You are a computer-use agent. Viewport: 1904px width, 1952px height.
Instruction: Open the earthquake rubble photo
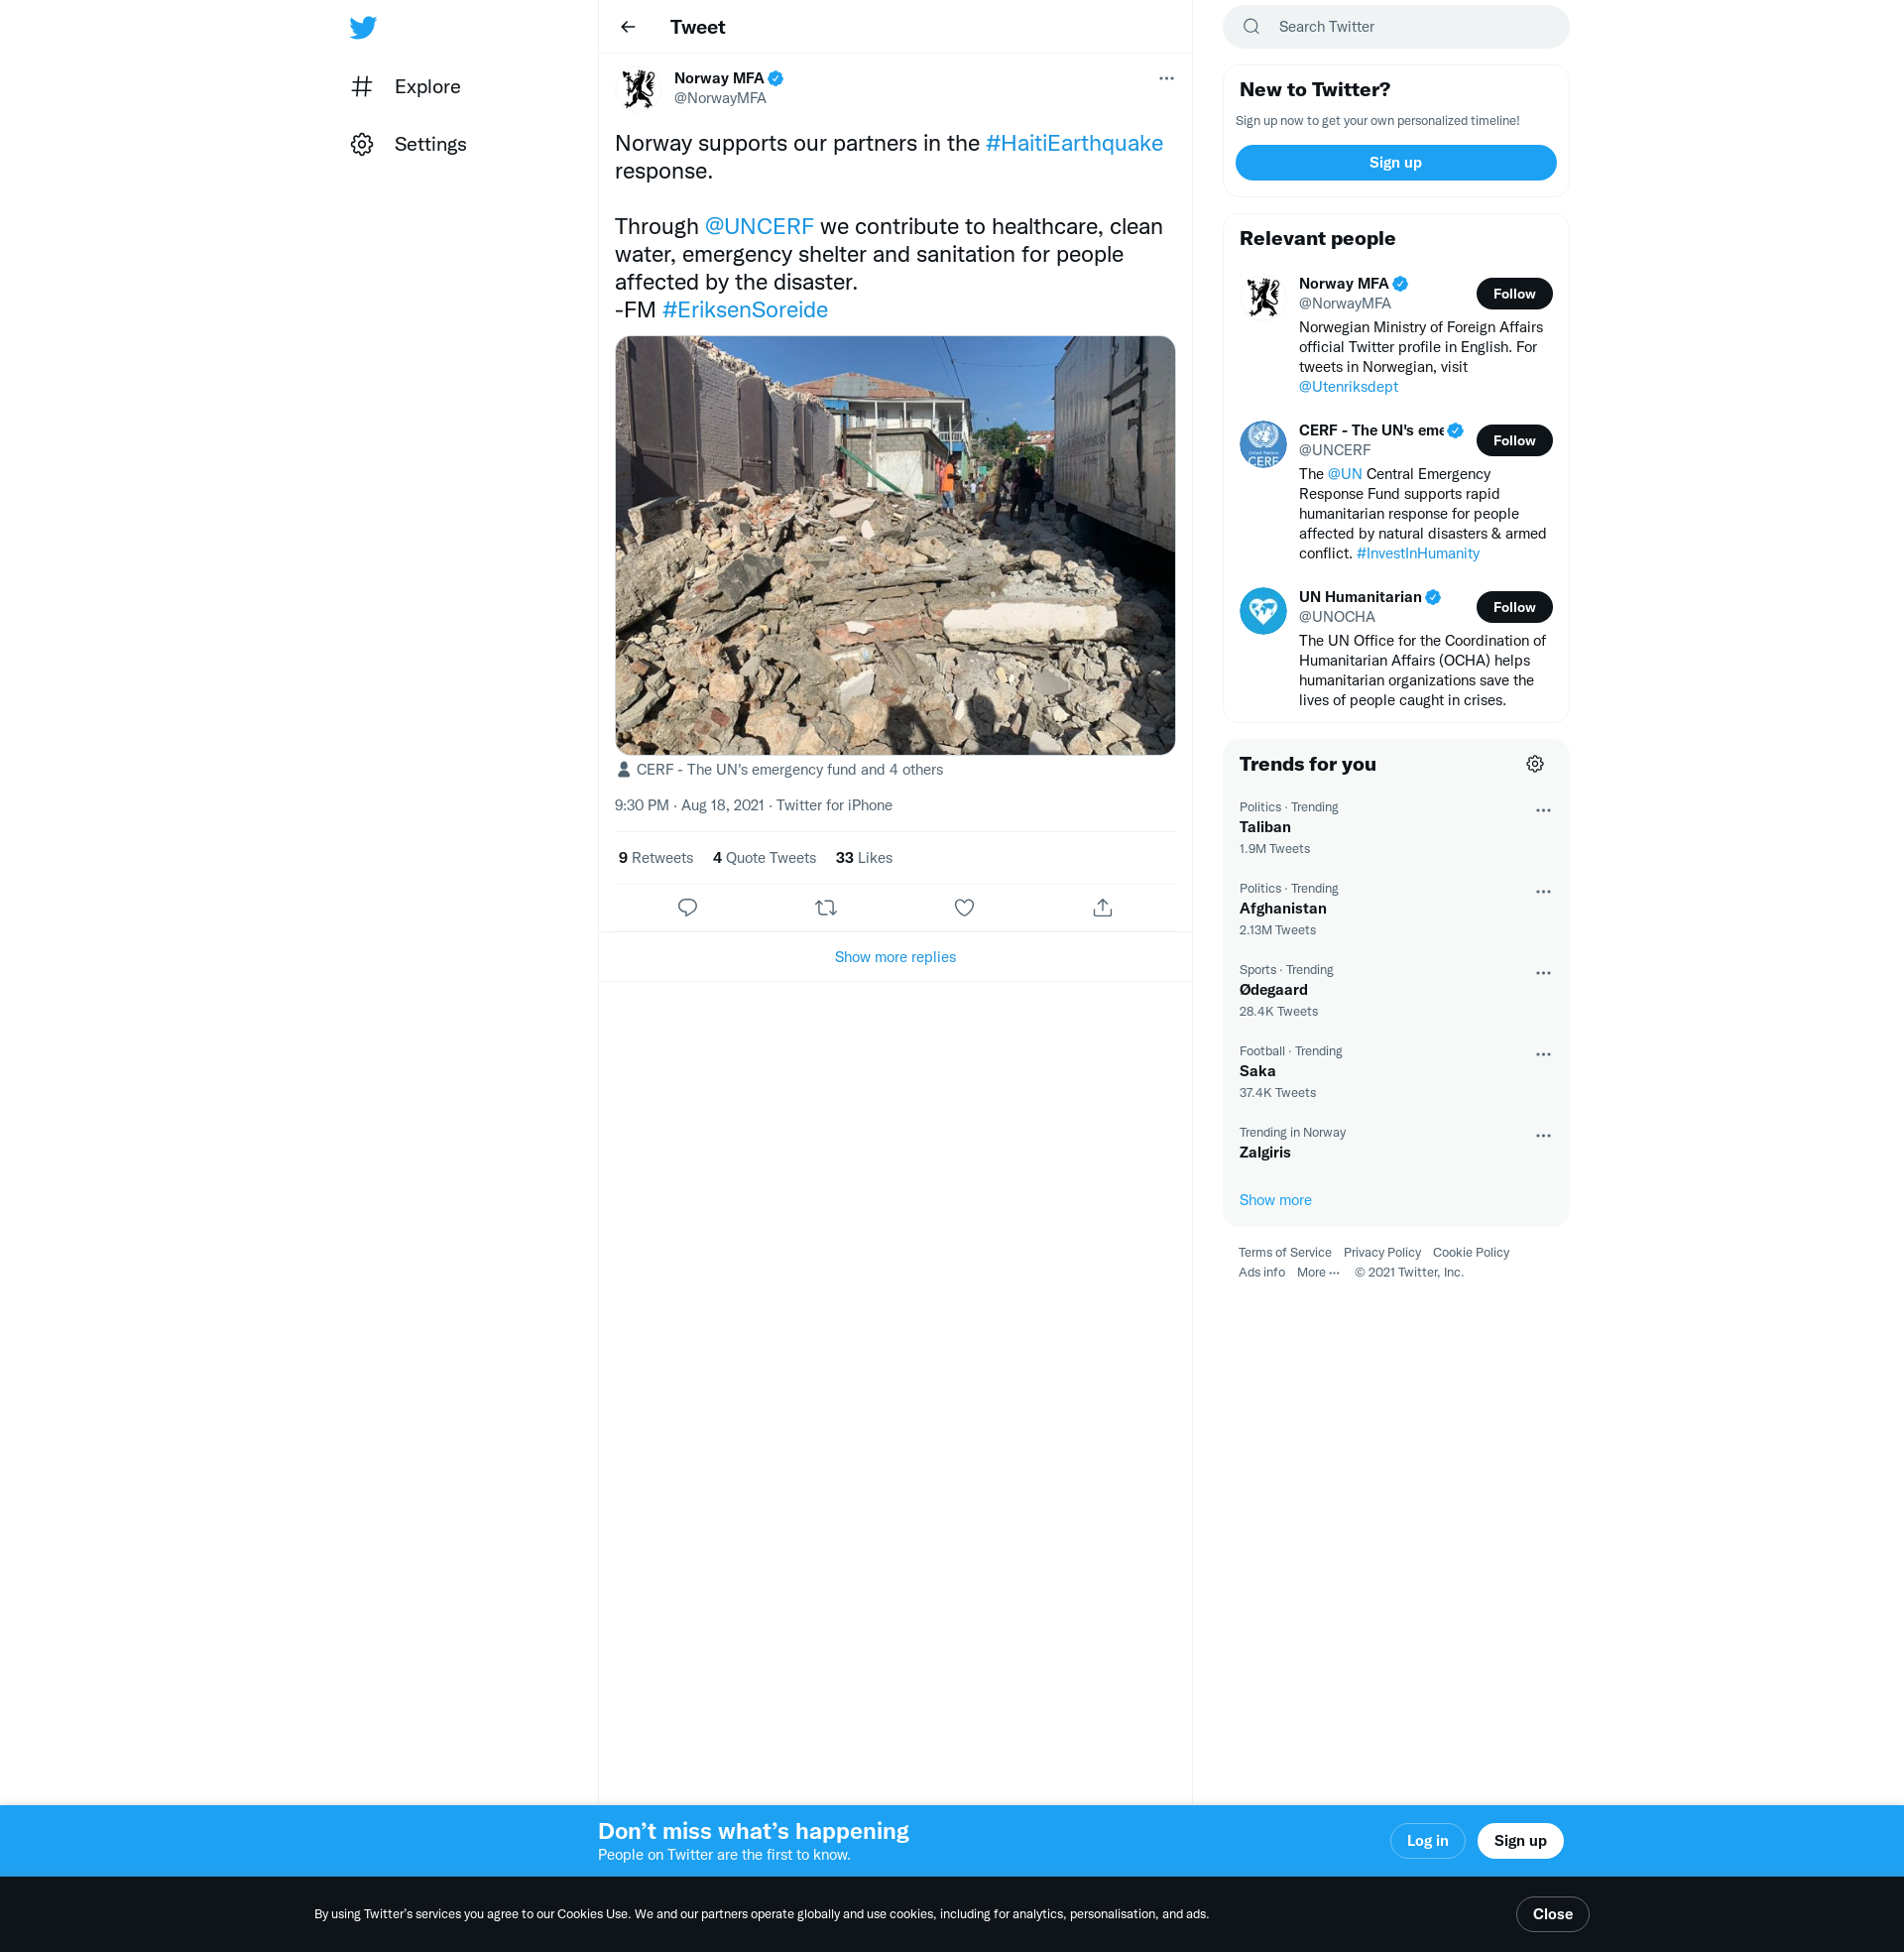point(895,545)
